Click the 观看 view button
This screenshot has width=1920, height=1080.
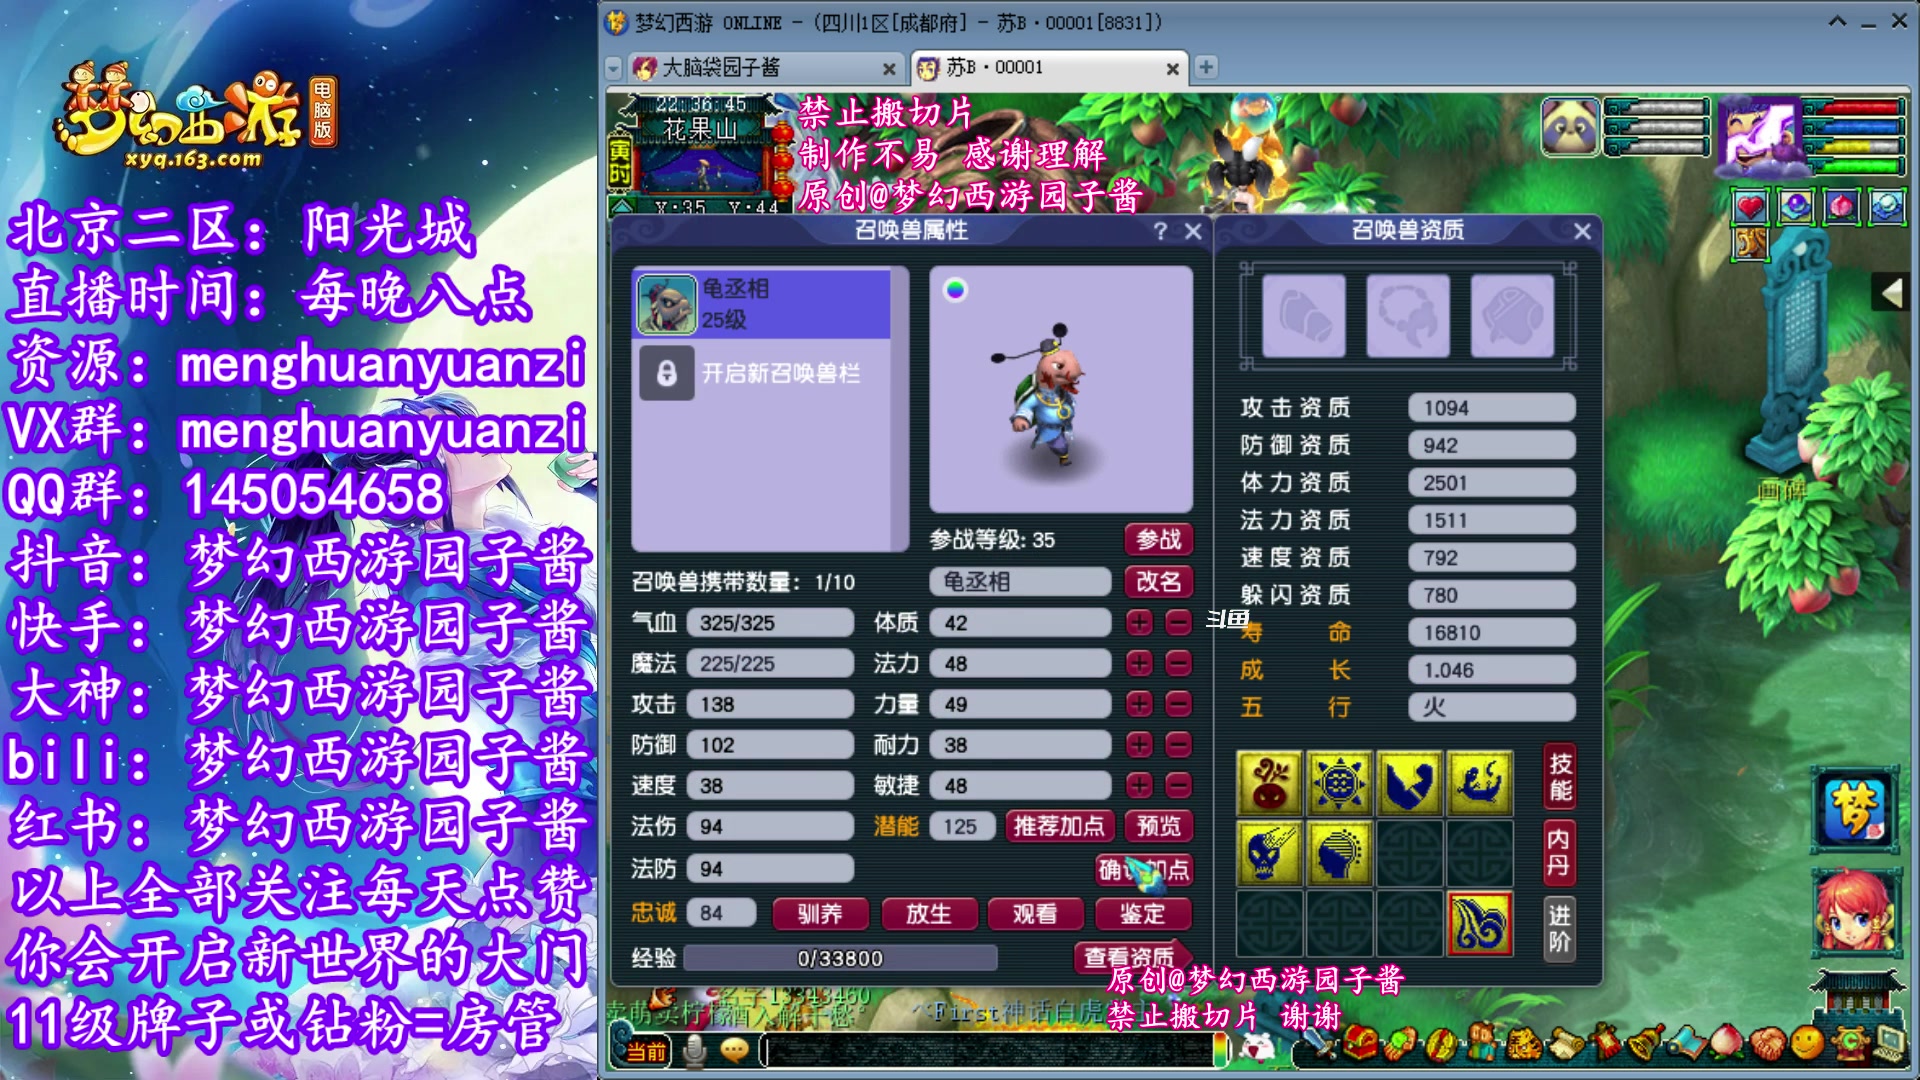[1035, 914]
